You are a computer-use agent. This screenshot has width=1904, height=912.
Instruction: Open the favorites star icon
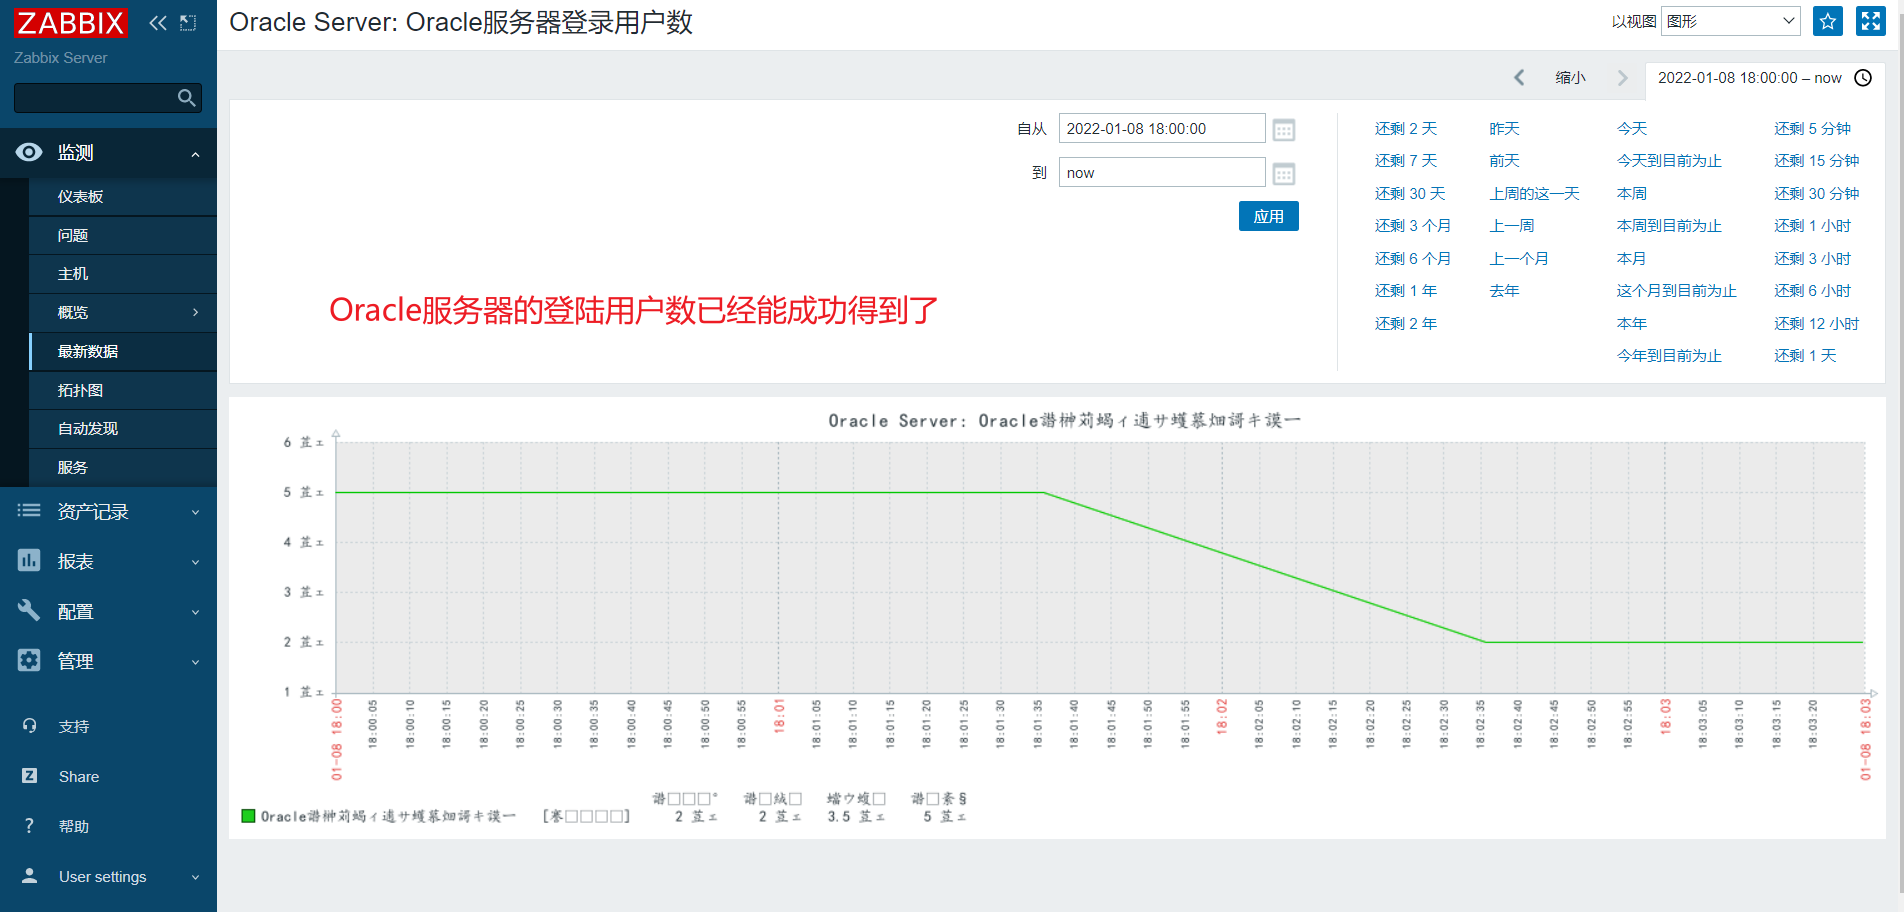click(1828, 21)
